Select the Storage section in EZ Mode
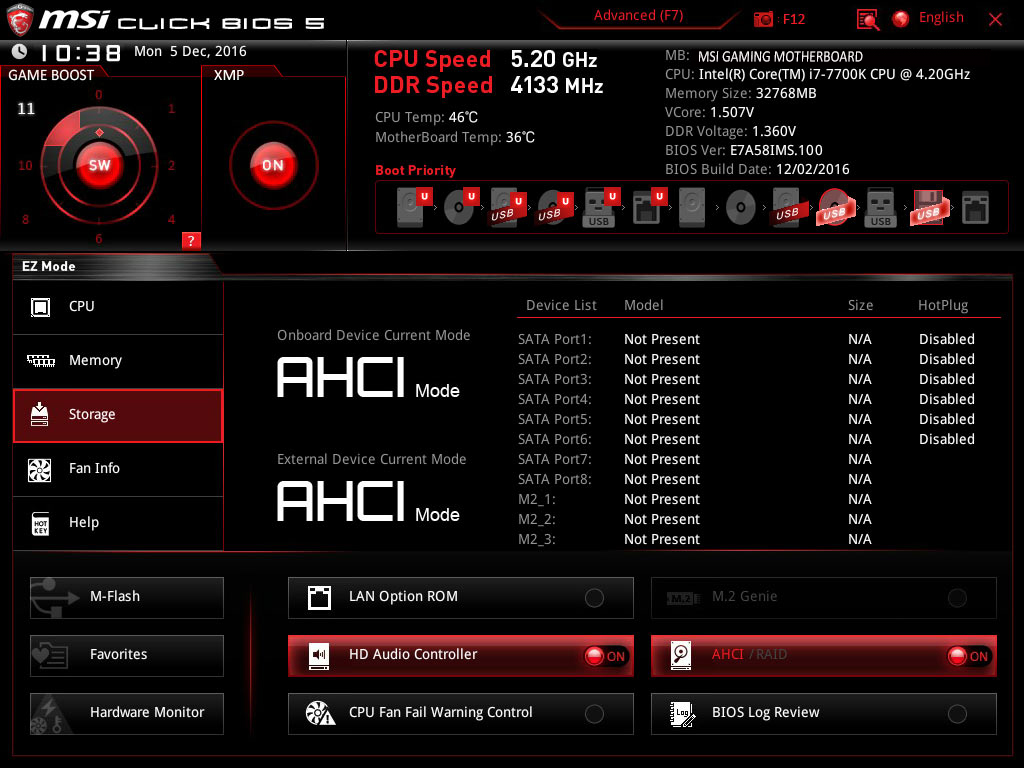Image resolution: width=1024 pixels, height=768 pixels. coord(118,415)
